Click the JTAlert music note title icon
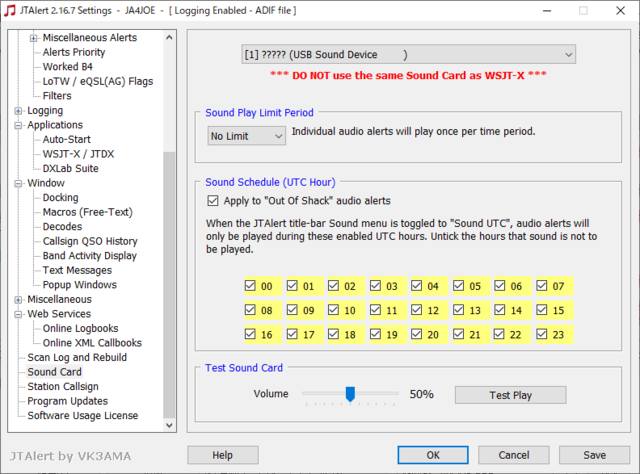The width and height of the screenshot is (640, 474). click(10, 11)
